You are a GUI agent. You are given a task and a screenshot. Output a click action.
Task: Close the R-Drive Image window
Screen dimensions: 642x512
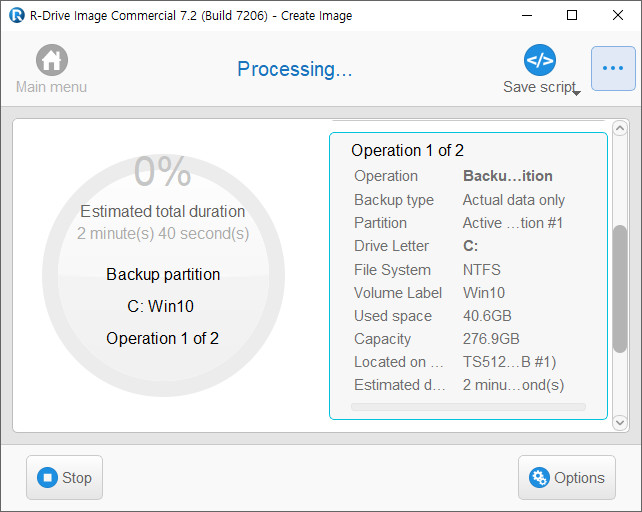click(618, 16)
